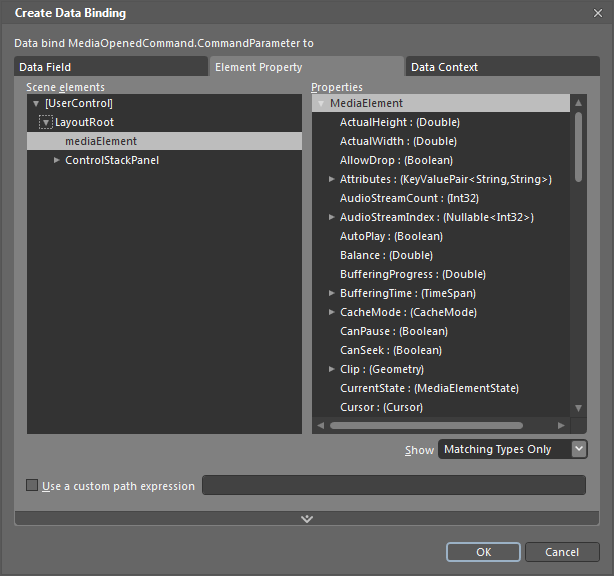The width and height of the screenshot is (614, 576).
Task: Click the horizontal scrollbar right arrow
Action: tap(561, 425)
